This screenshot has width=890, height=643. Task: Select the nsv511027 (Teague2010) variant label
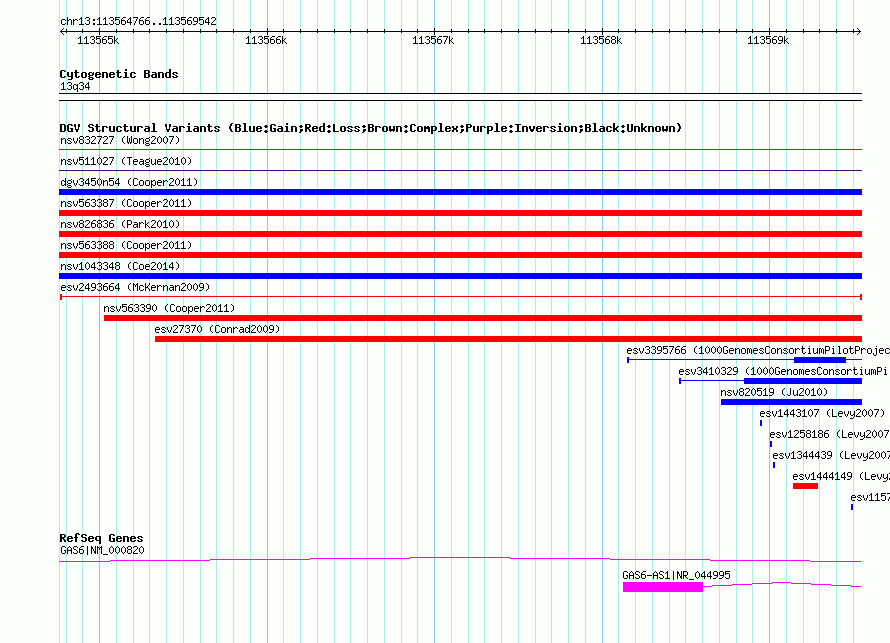(x=126, y=161)
